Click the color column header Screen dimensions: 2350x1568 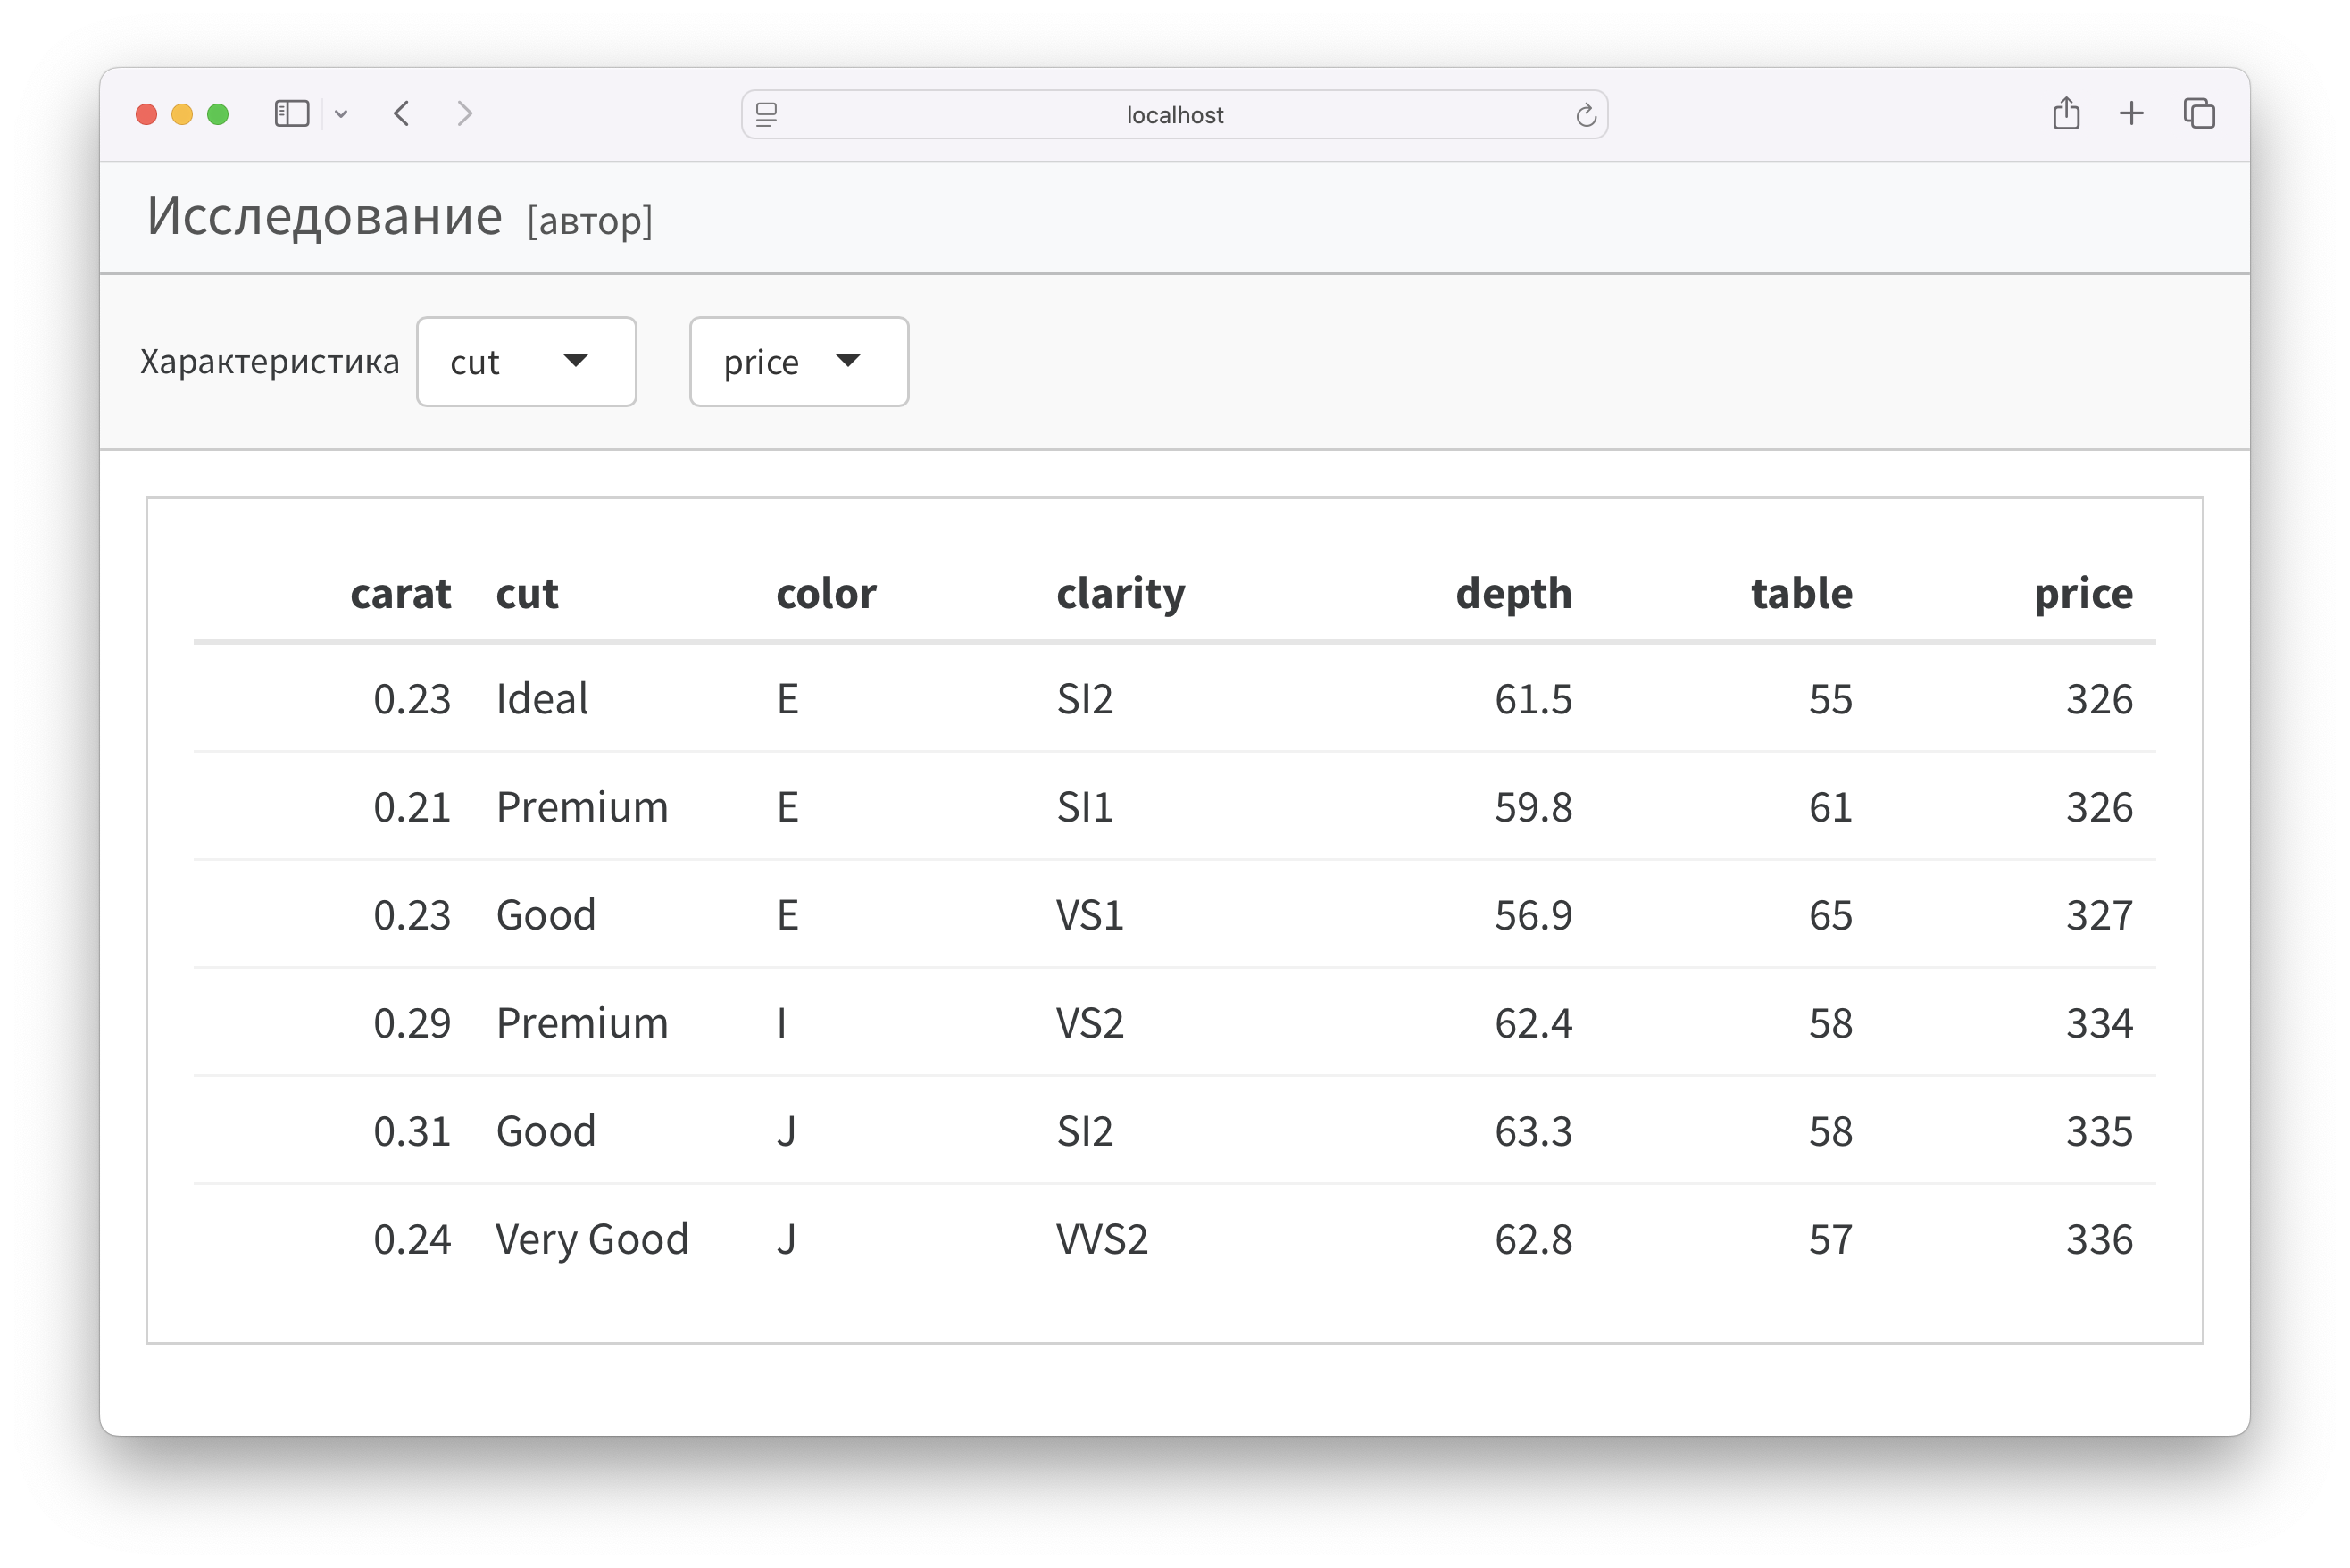[826, 594]
